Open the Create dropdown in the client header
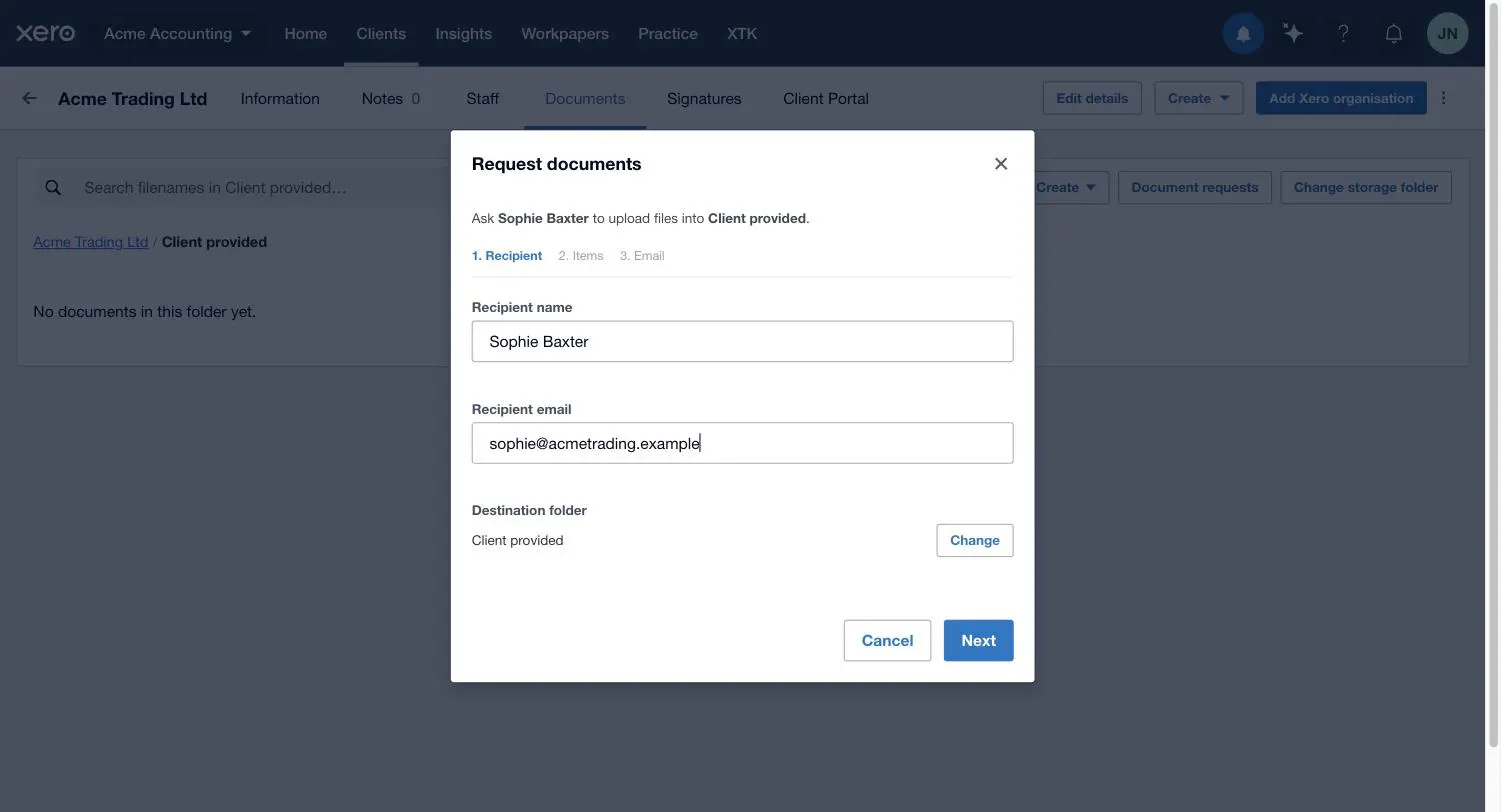Image resolution: width=1501 pixels, height=812 pixels. (x=1198, y=98)
